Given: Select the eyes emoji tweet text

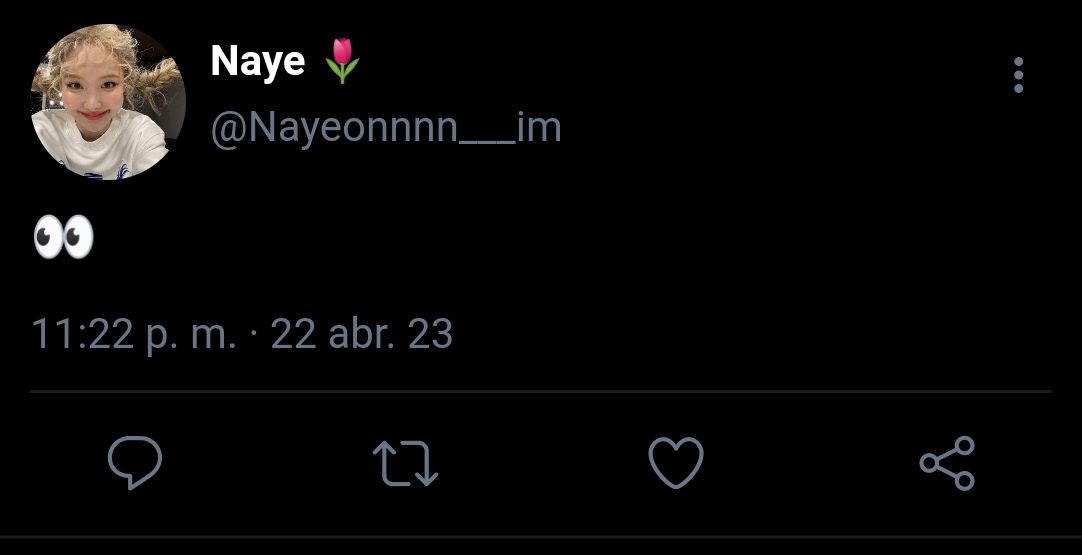Looking at the screenshot, I should pos(63,236).
